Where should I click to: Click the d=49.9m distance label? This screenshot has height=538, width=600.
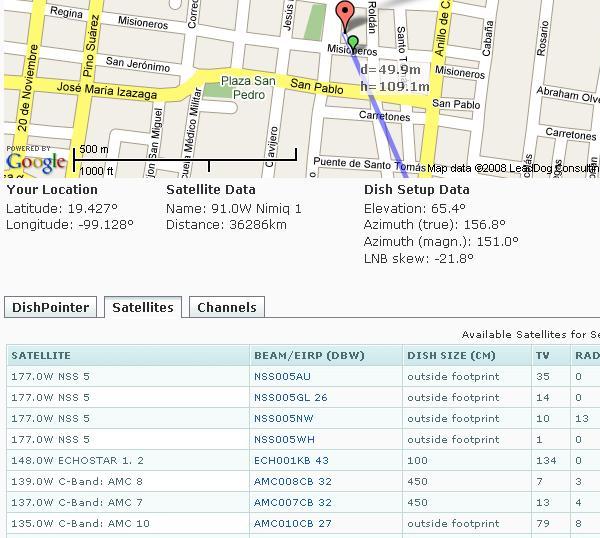[390, 70]
